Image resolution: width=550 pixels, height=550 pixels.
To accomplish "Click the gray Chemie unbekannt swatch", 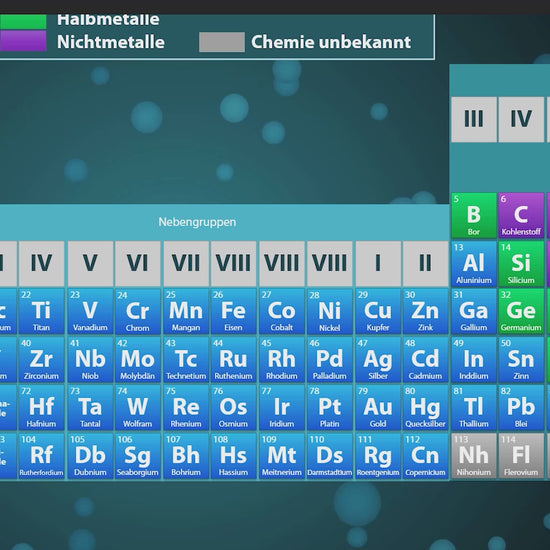I will pyautogui.click(x=222, y=42).
